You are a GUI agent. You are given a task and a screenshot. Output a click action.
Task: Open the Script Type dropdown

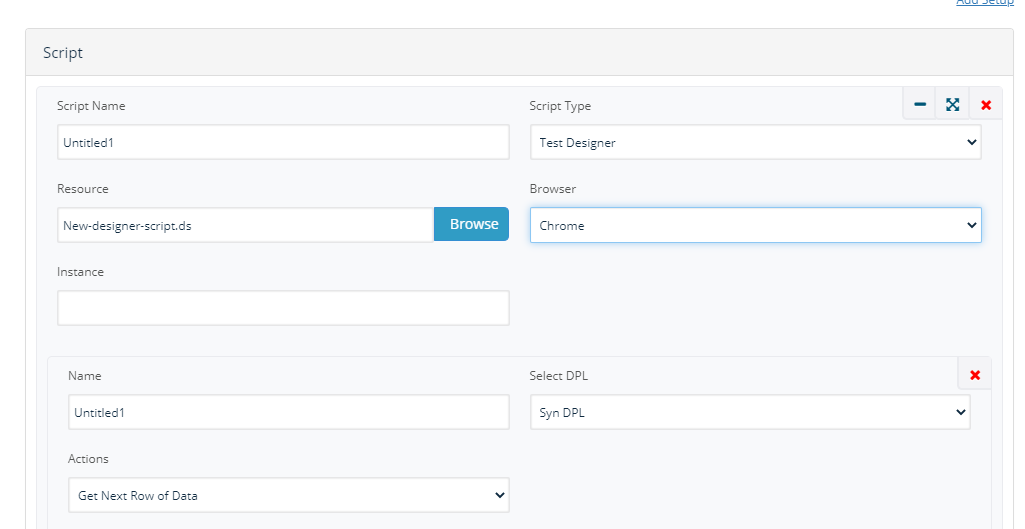click(755, 143)
